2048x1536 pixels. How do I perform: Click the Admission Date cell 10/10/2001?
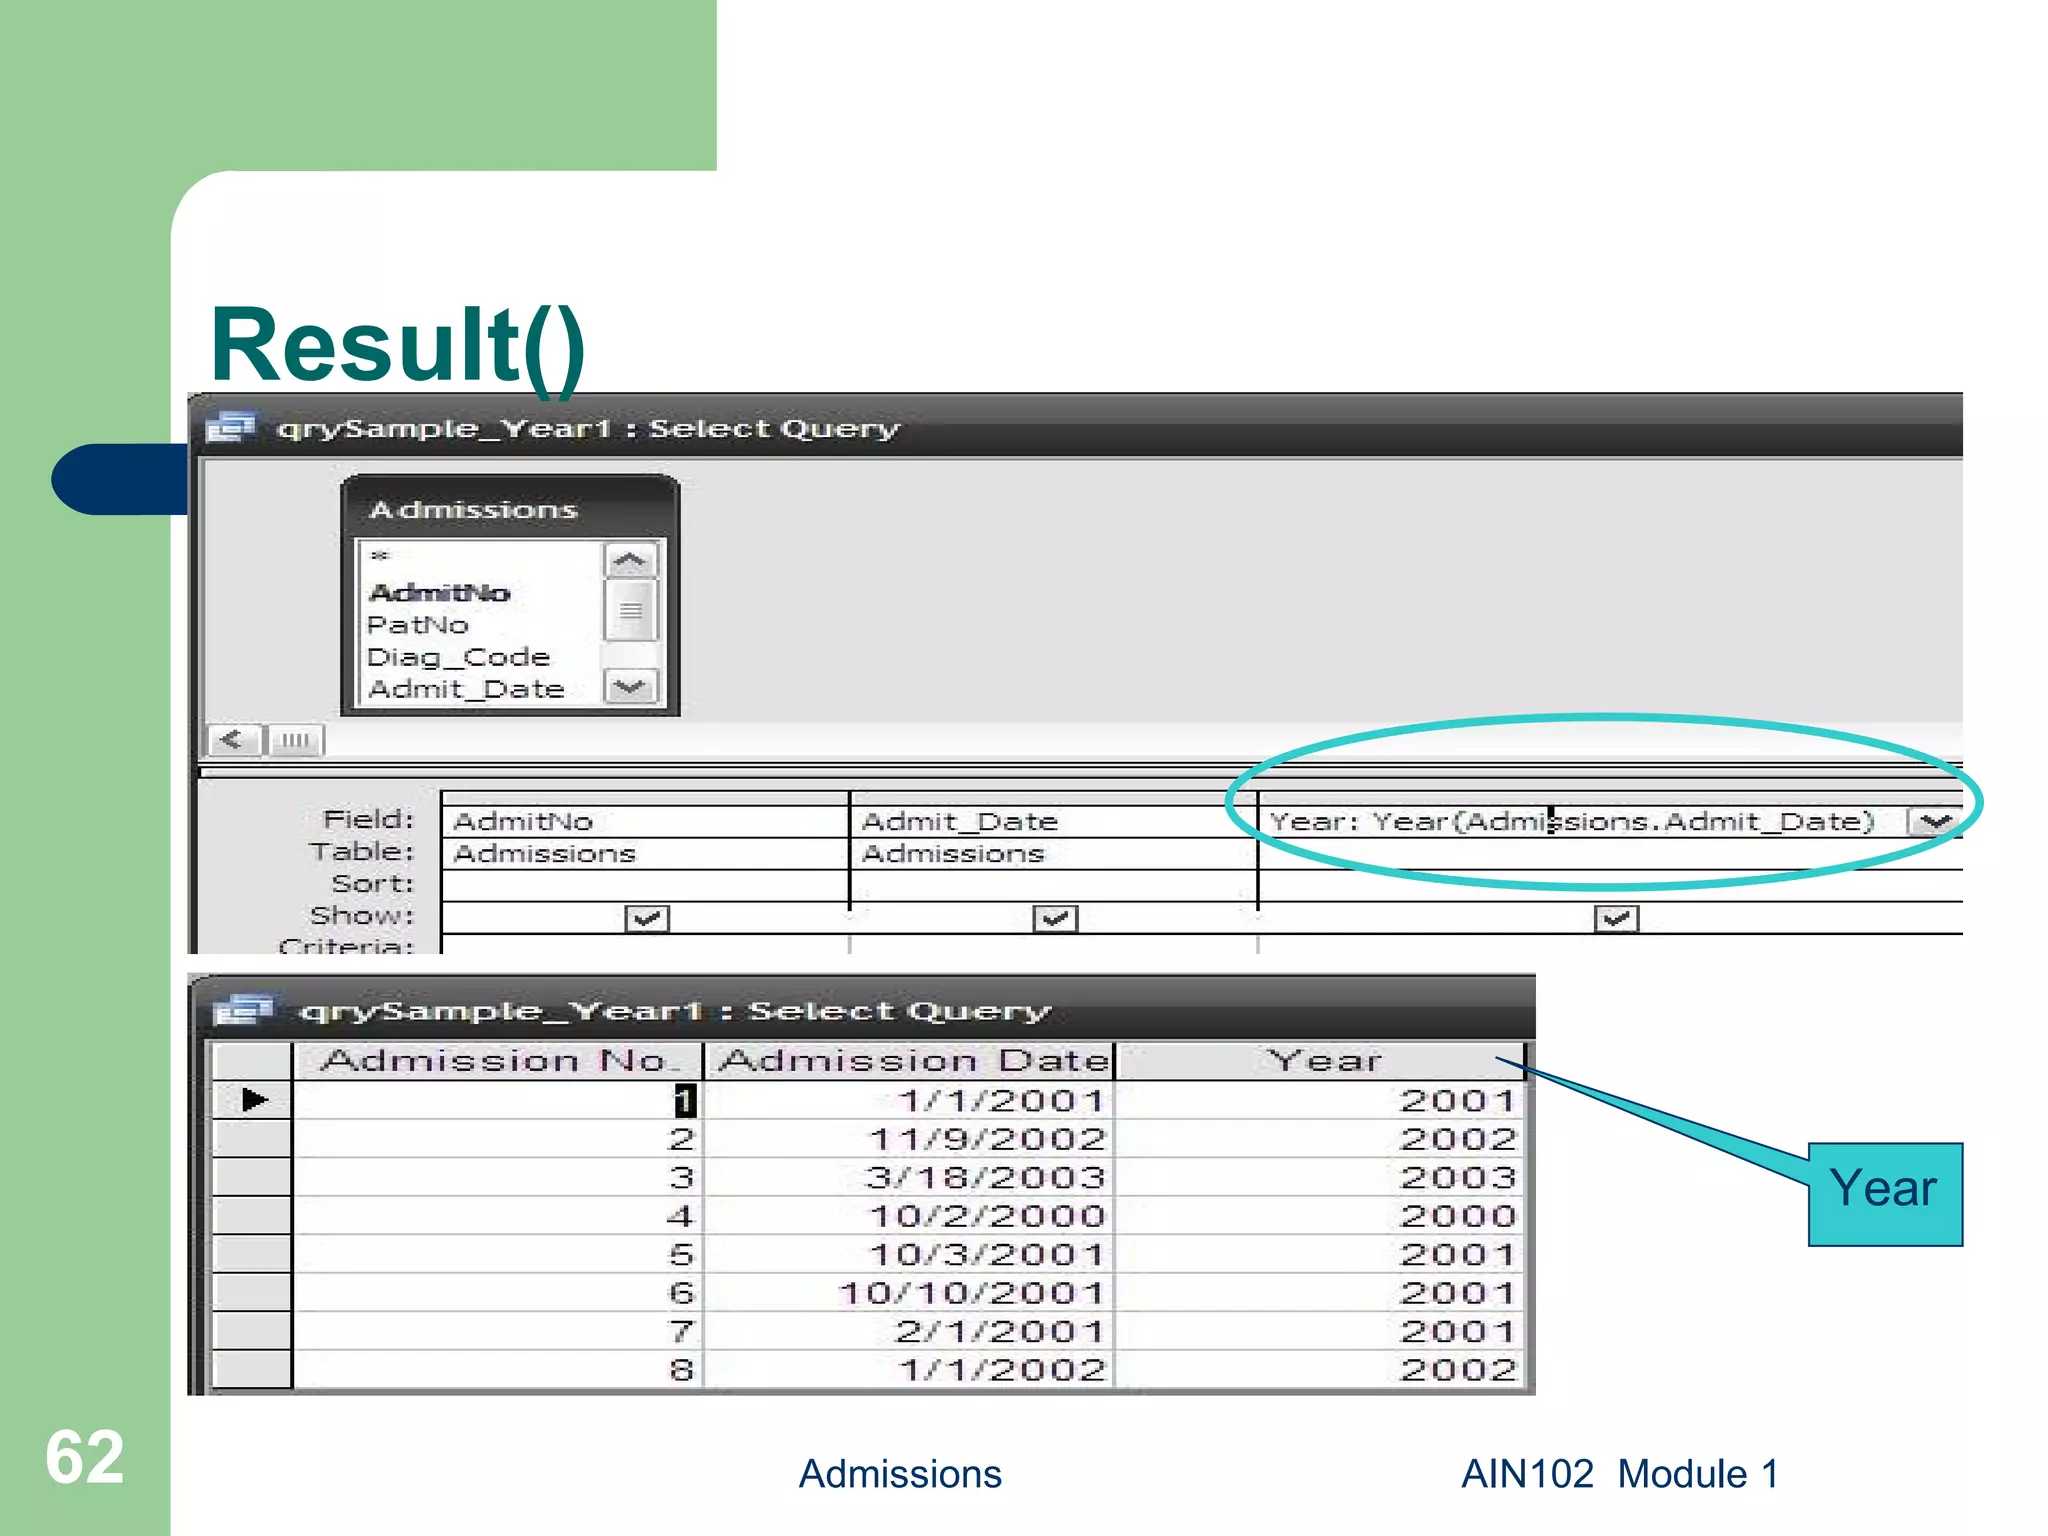pos(909,1293)
